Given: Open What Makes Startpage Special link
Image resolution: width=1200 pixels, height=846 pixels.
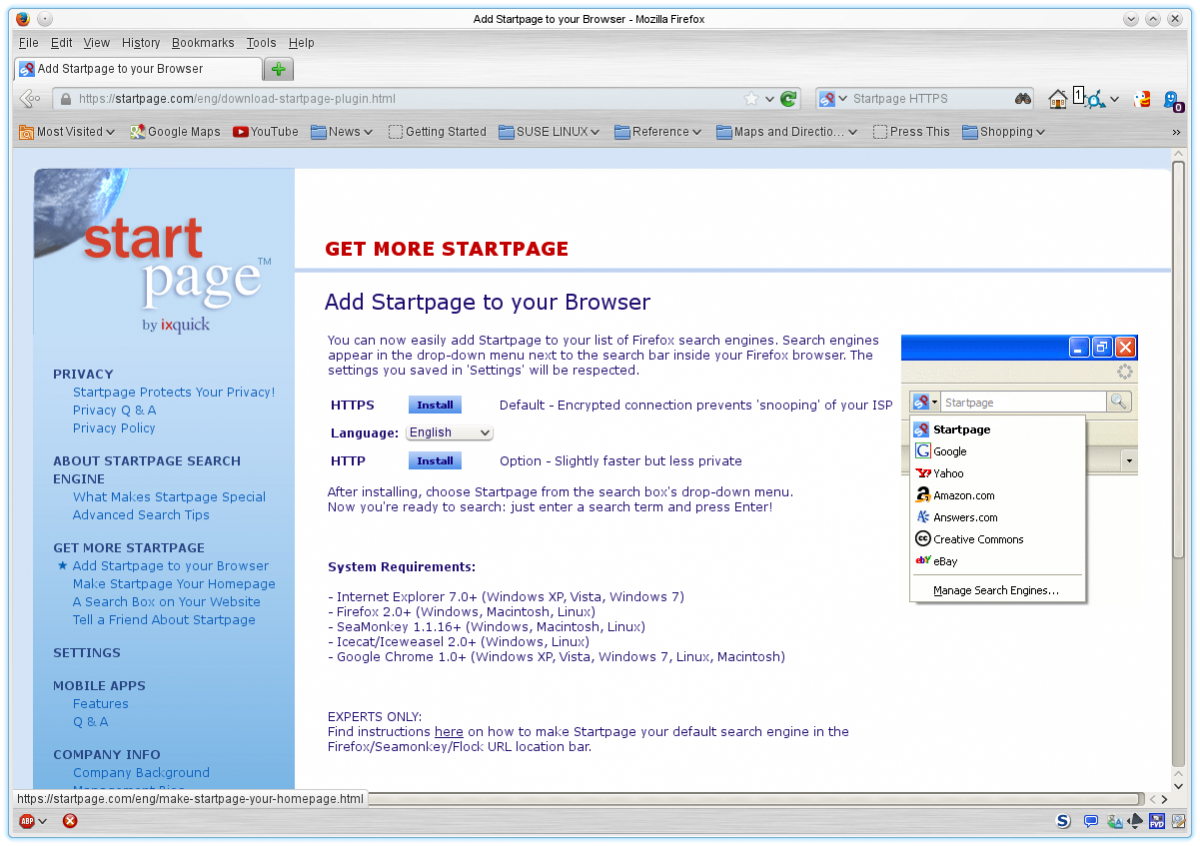Looking at the screenshot, I should pos(169,497).
